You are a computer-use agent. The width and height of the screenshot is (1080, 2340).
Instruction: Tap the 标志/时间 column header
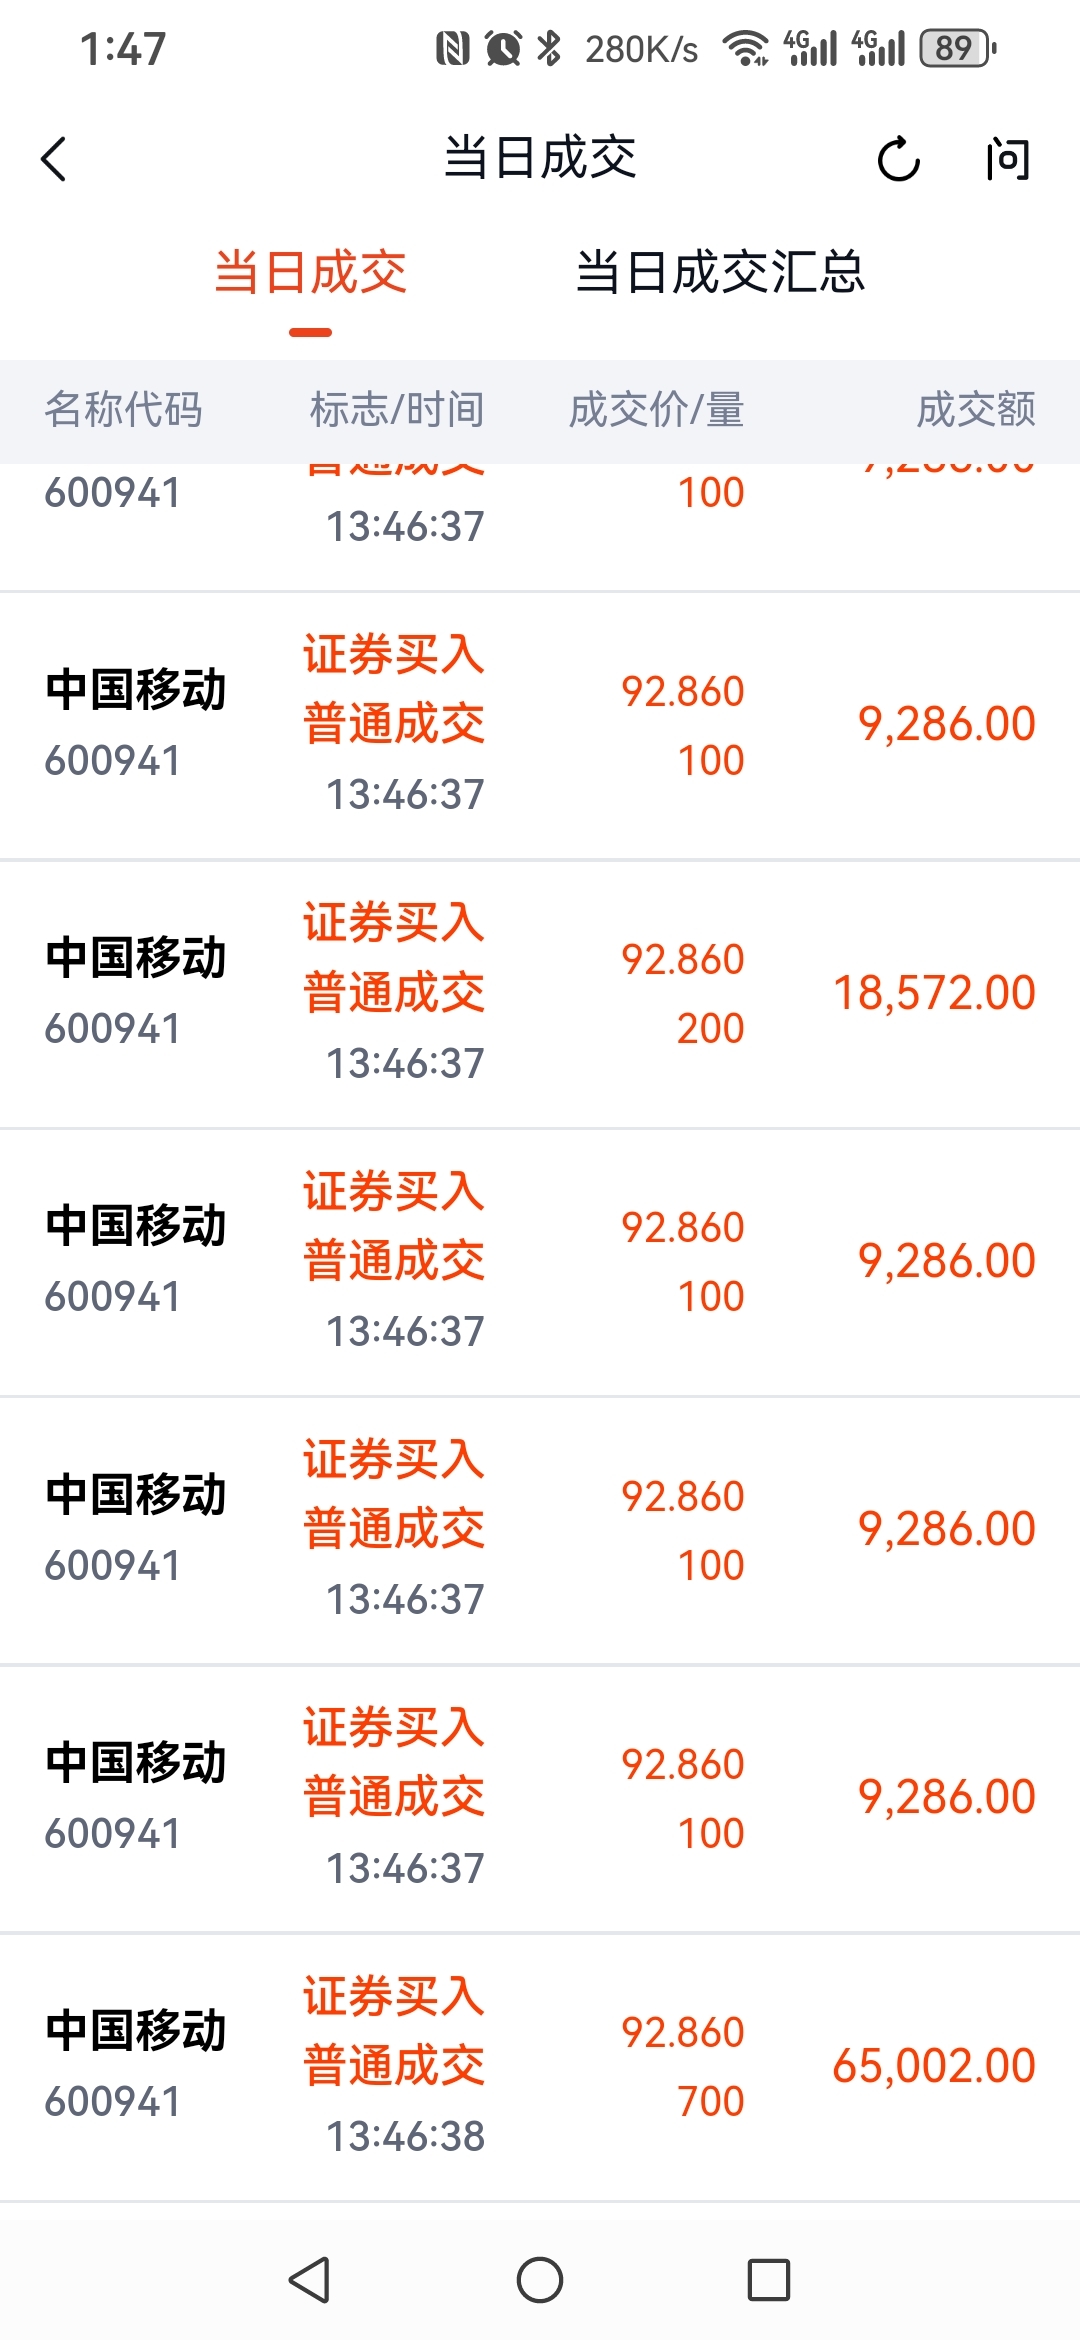pyautogui.click(x=397, y=410)
